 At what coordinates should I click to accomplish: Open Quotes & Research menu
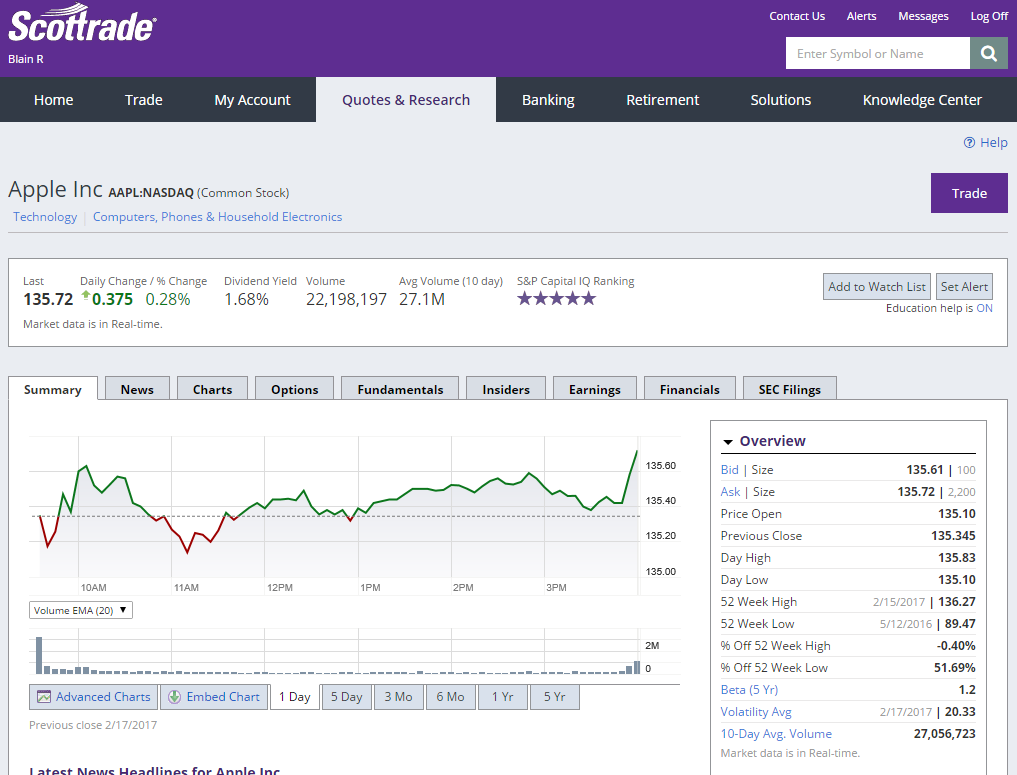click(x=406, y=100)
